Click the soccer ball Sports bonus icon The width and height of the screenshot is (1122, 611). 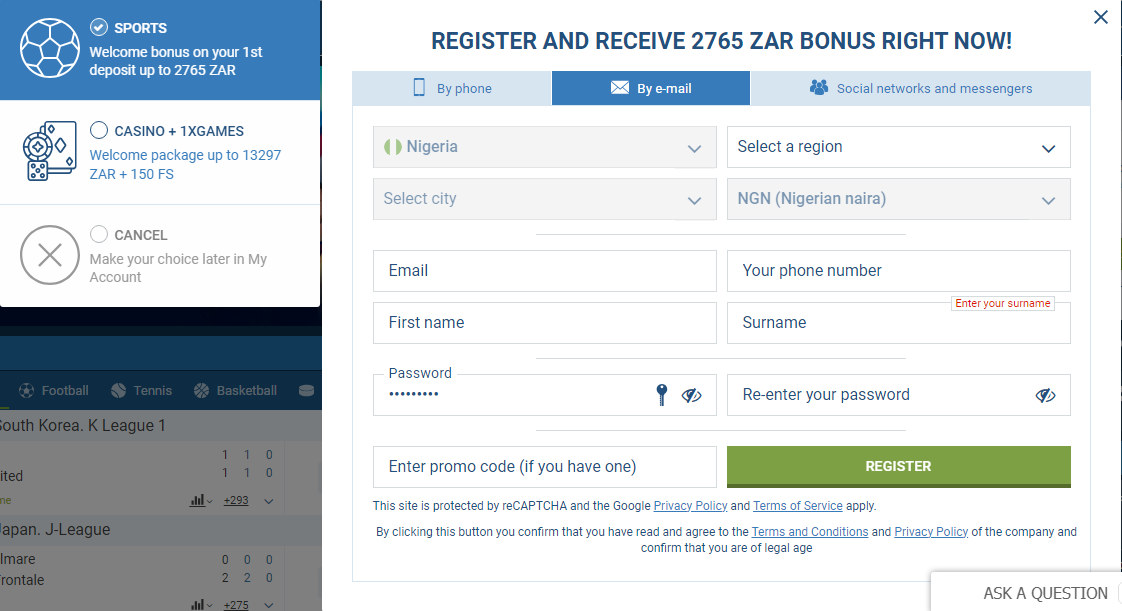pyautogui.click(x=49, y=49)
